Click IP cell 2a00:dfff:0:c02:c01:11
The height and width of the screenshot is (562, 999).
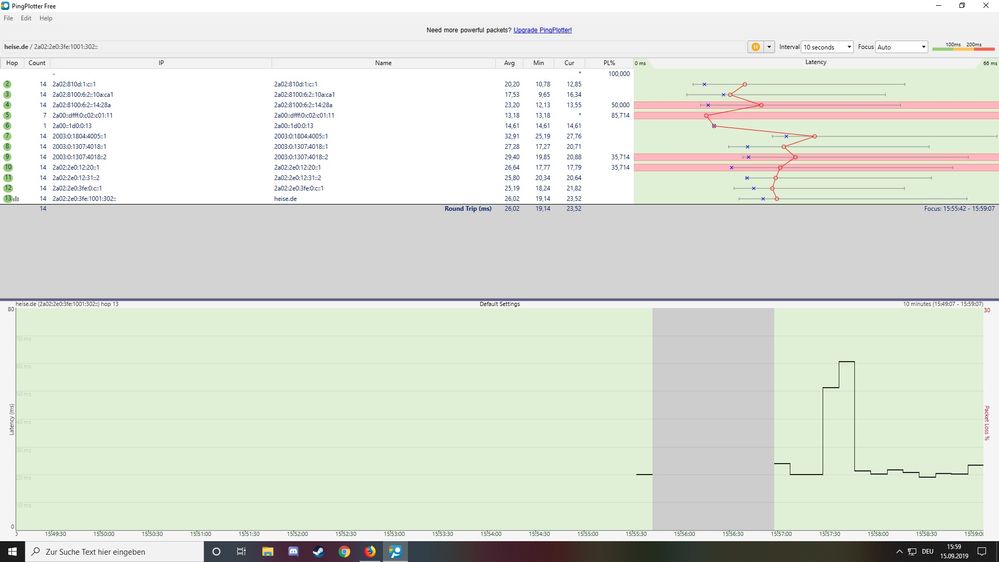point(82,115)
